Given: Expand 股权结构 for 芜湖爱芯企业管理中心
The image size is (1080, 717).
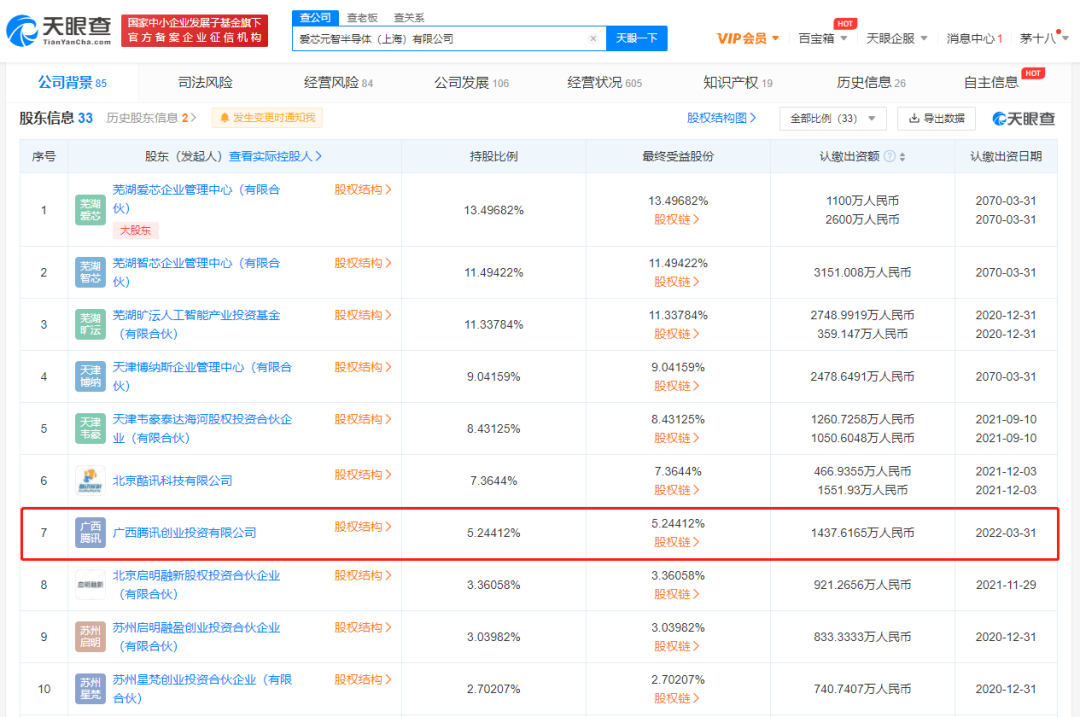Looking at the screenshot, I should point(363,189).
